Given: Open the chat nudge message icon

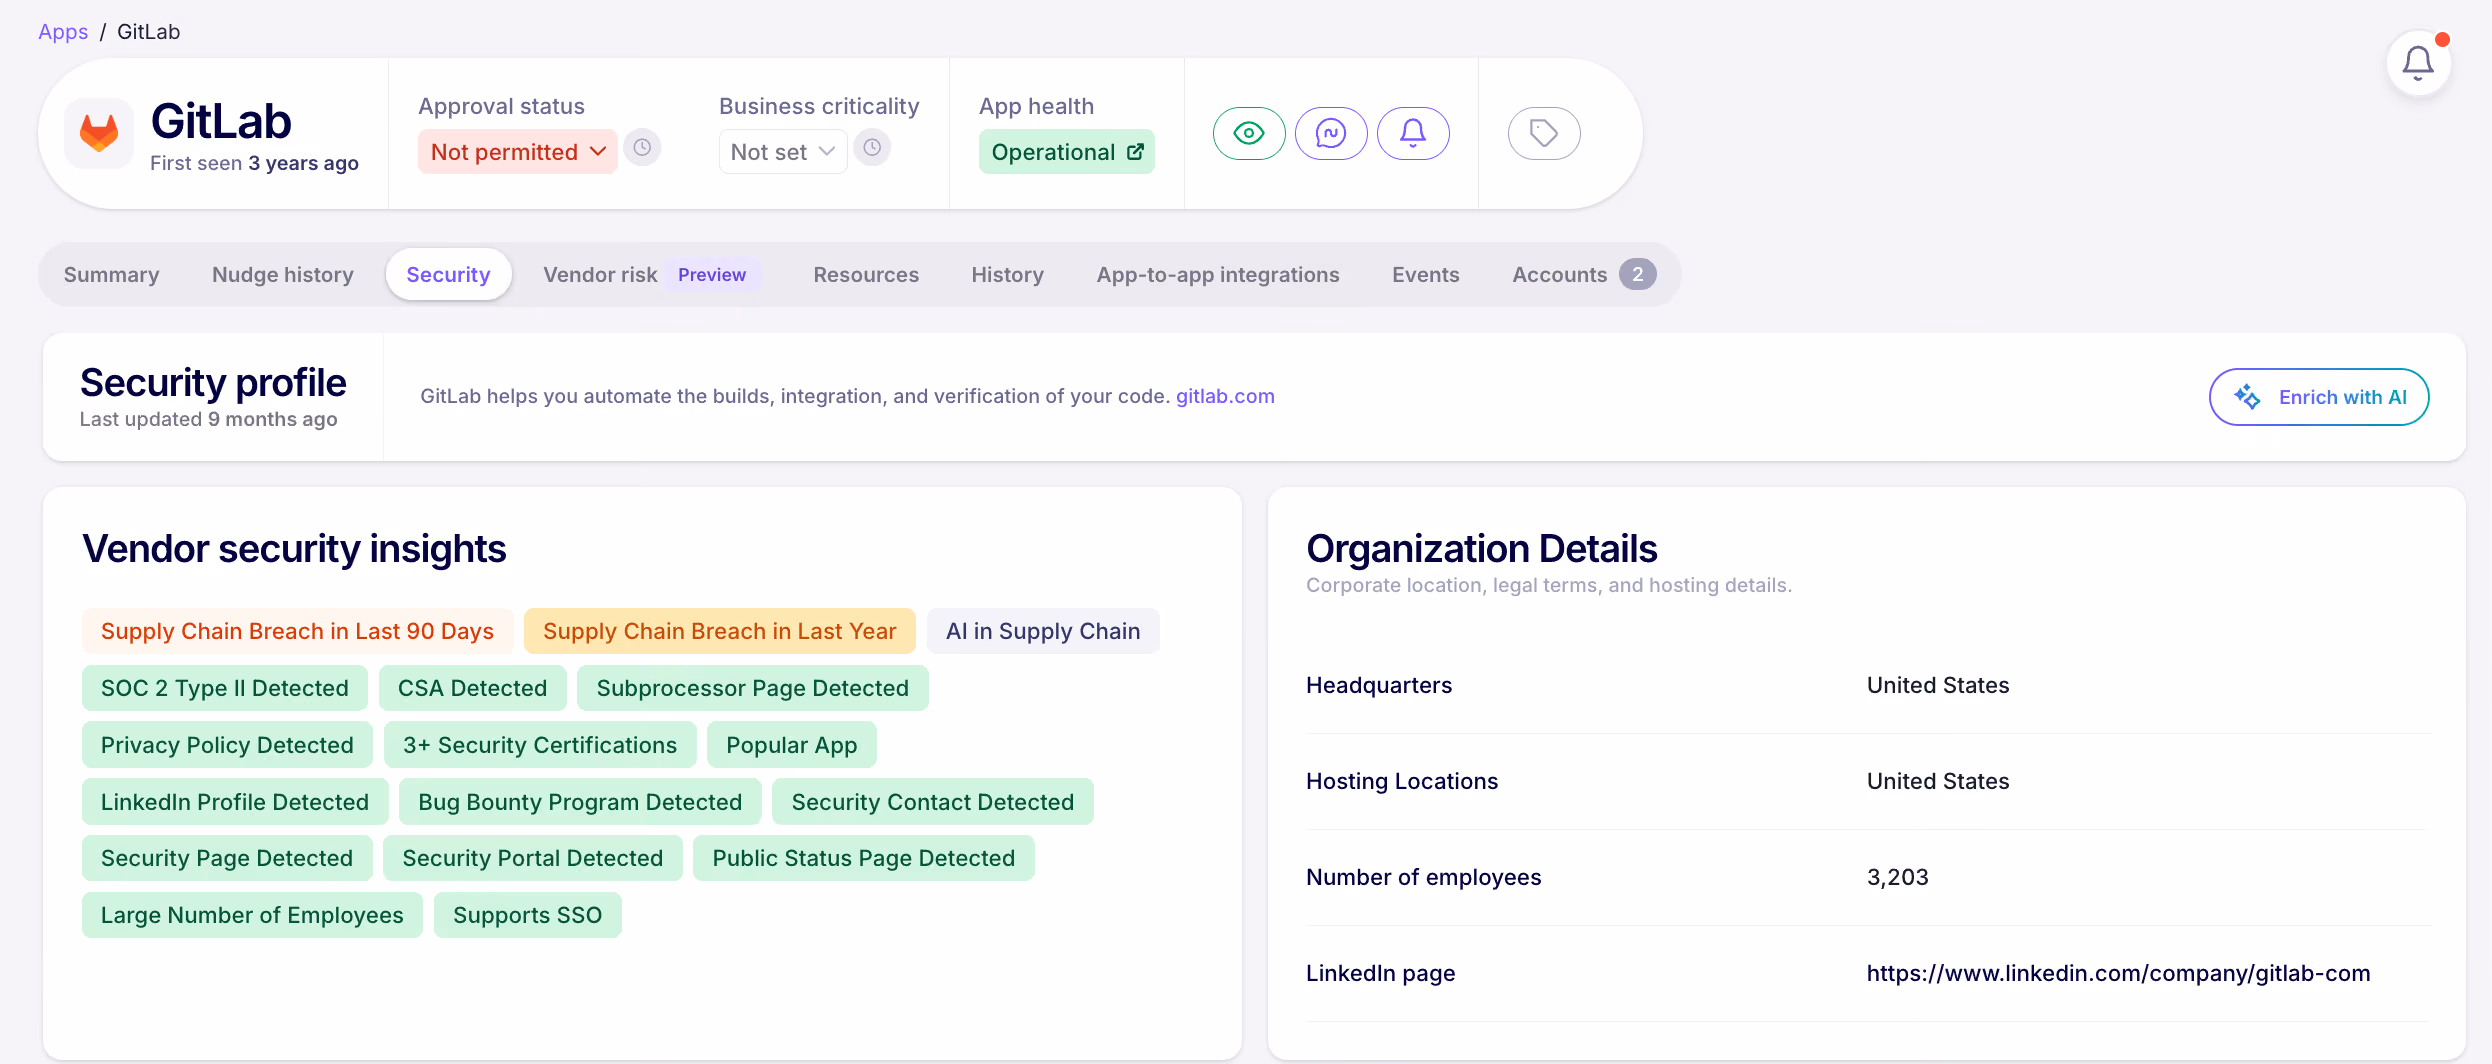Looking at the screenshot, I should [1331, 133].
